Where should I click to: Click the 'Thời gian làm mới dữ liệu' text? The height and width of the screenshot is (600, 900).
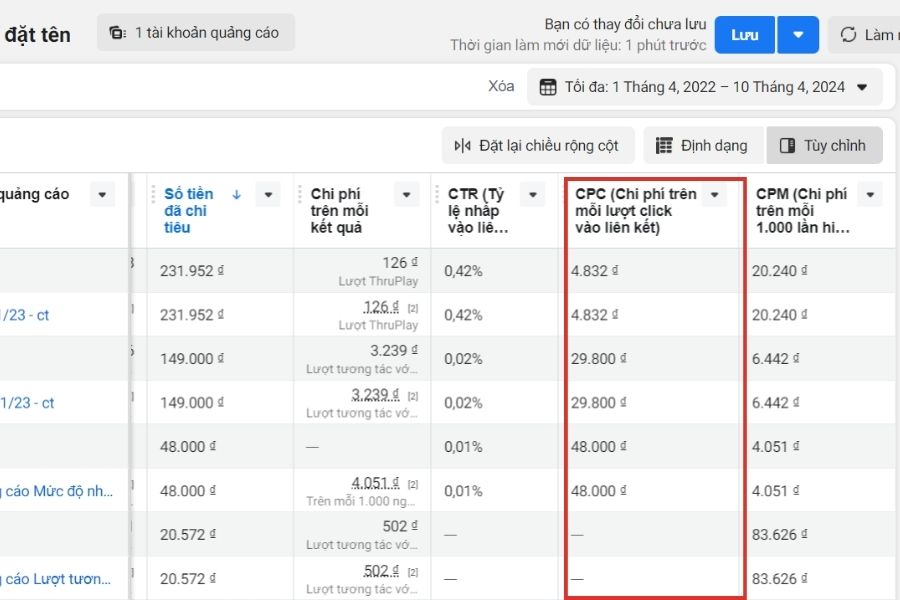tap(578, 45)
